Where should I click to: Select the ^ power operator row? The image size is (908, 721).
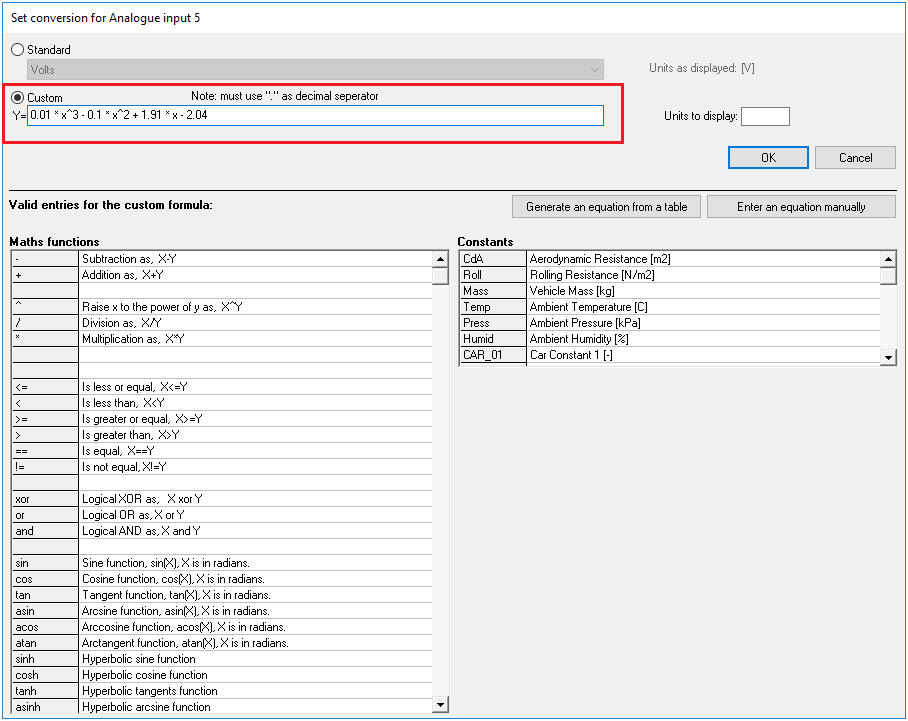tap(220, 307)
